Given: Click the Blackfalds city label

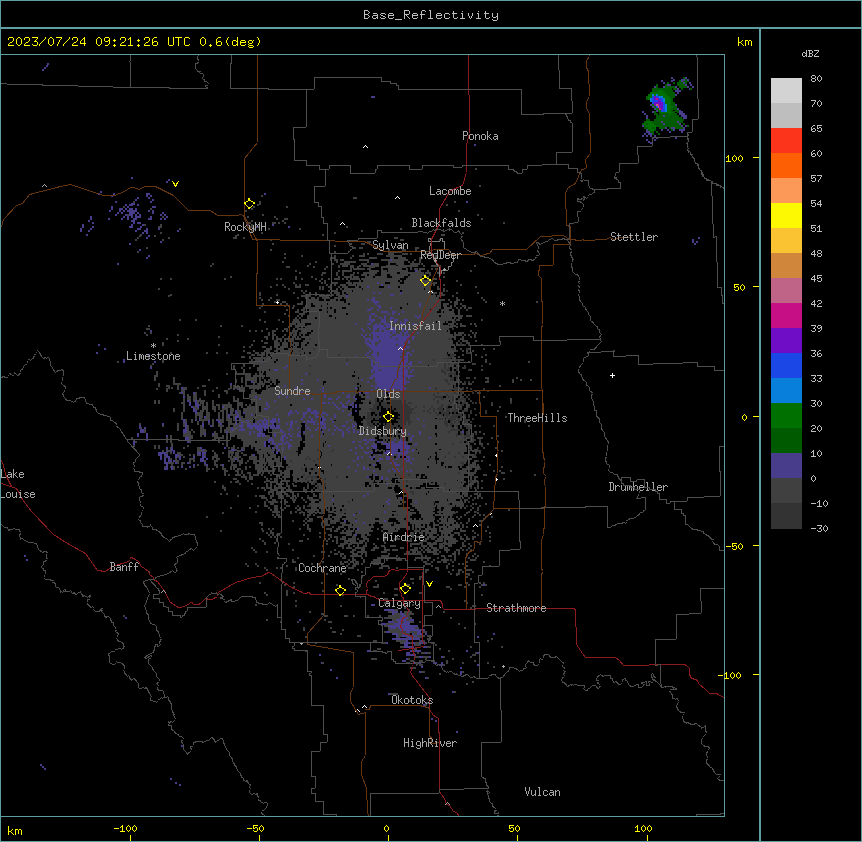Looking at the screenshot, I should [x=441, y=223].
